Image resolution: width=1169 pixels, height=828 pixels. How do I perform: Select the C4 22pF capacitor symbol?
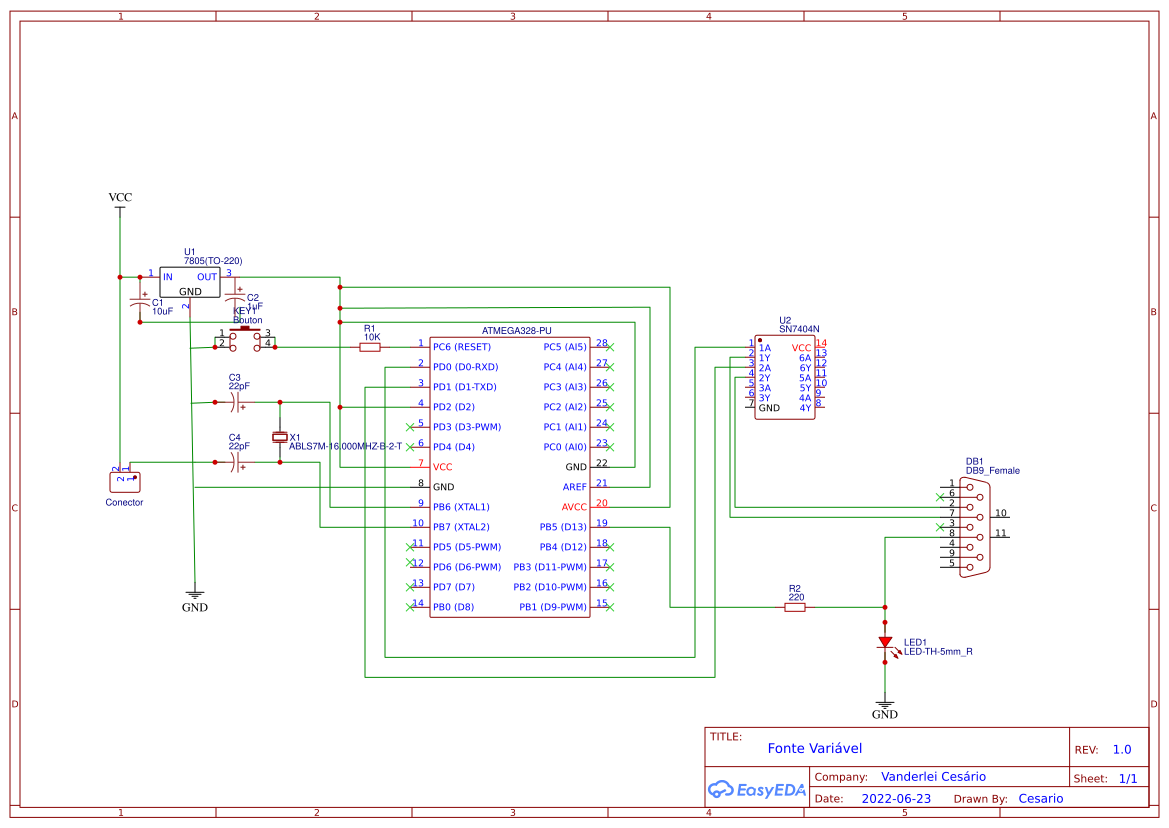237,462
